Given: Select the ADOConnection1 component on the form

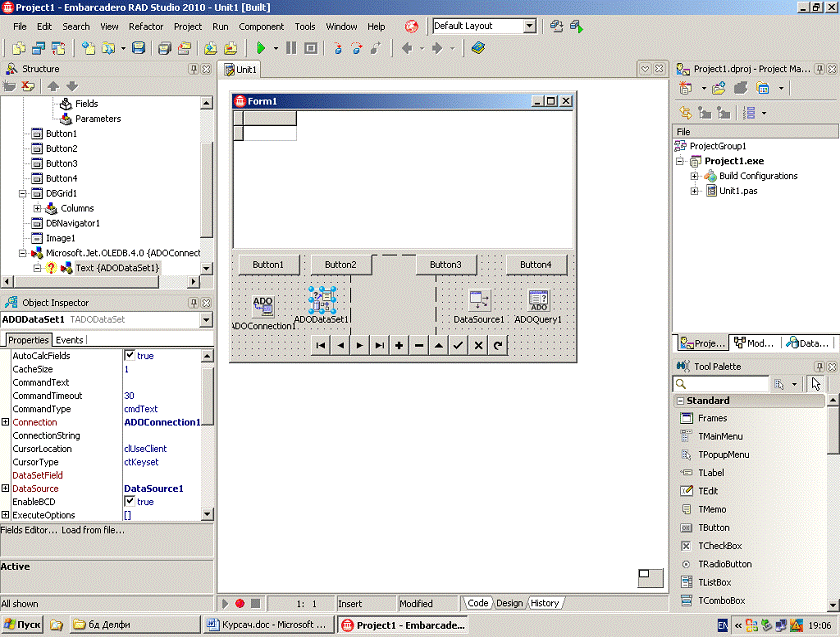Looking at the screenshot, I should click(263, 304).
